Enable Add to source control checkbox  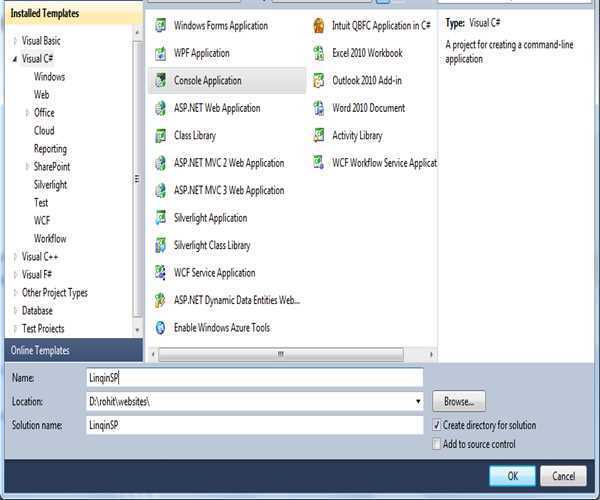point(436,444)
